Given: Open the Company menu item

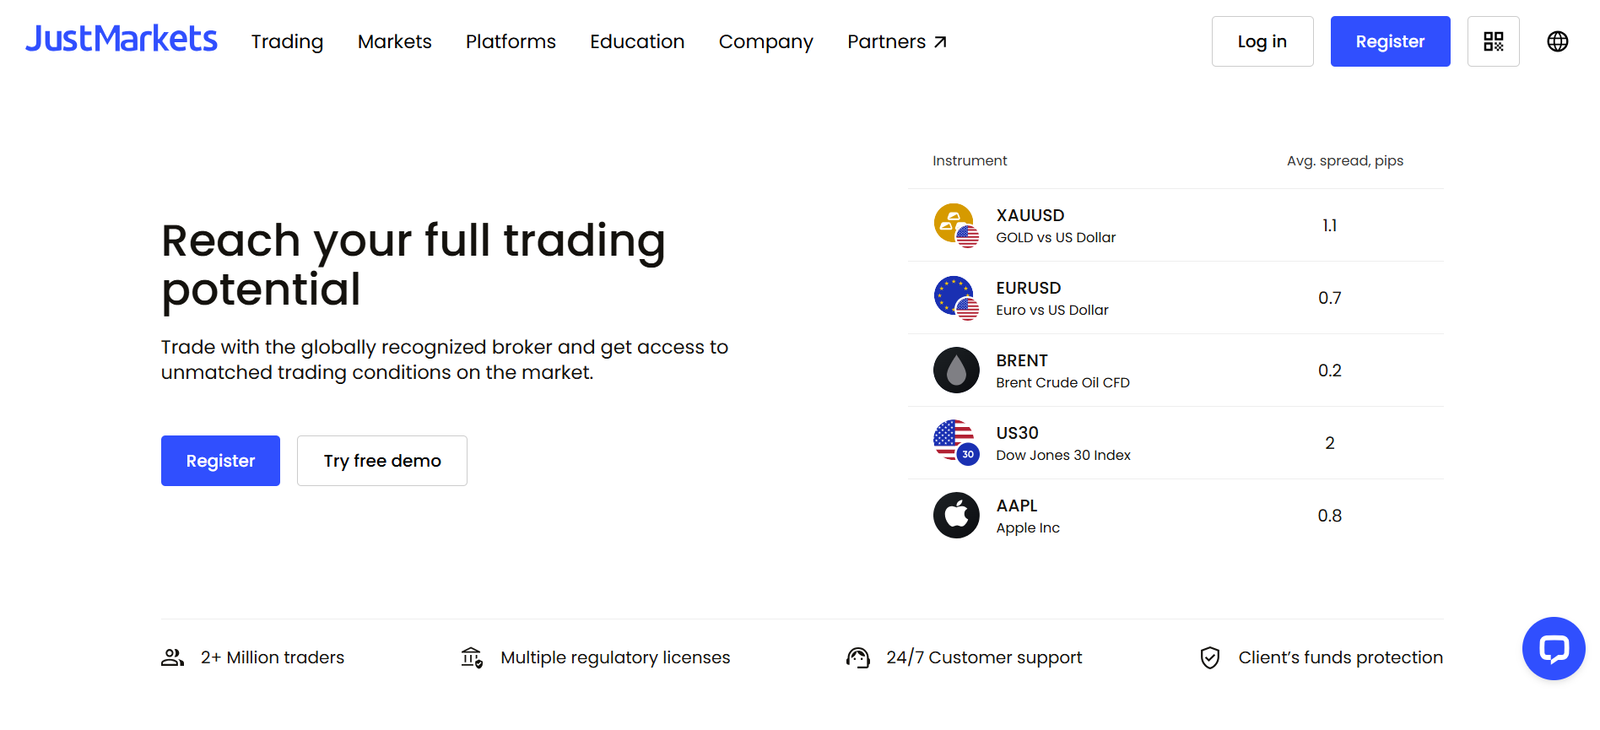Looking at the screenshot, I should coord(766,41).
